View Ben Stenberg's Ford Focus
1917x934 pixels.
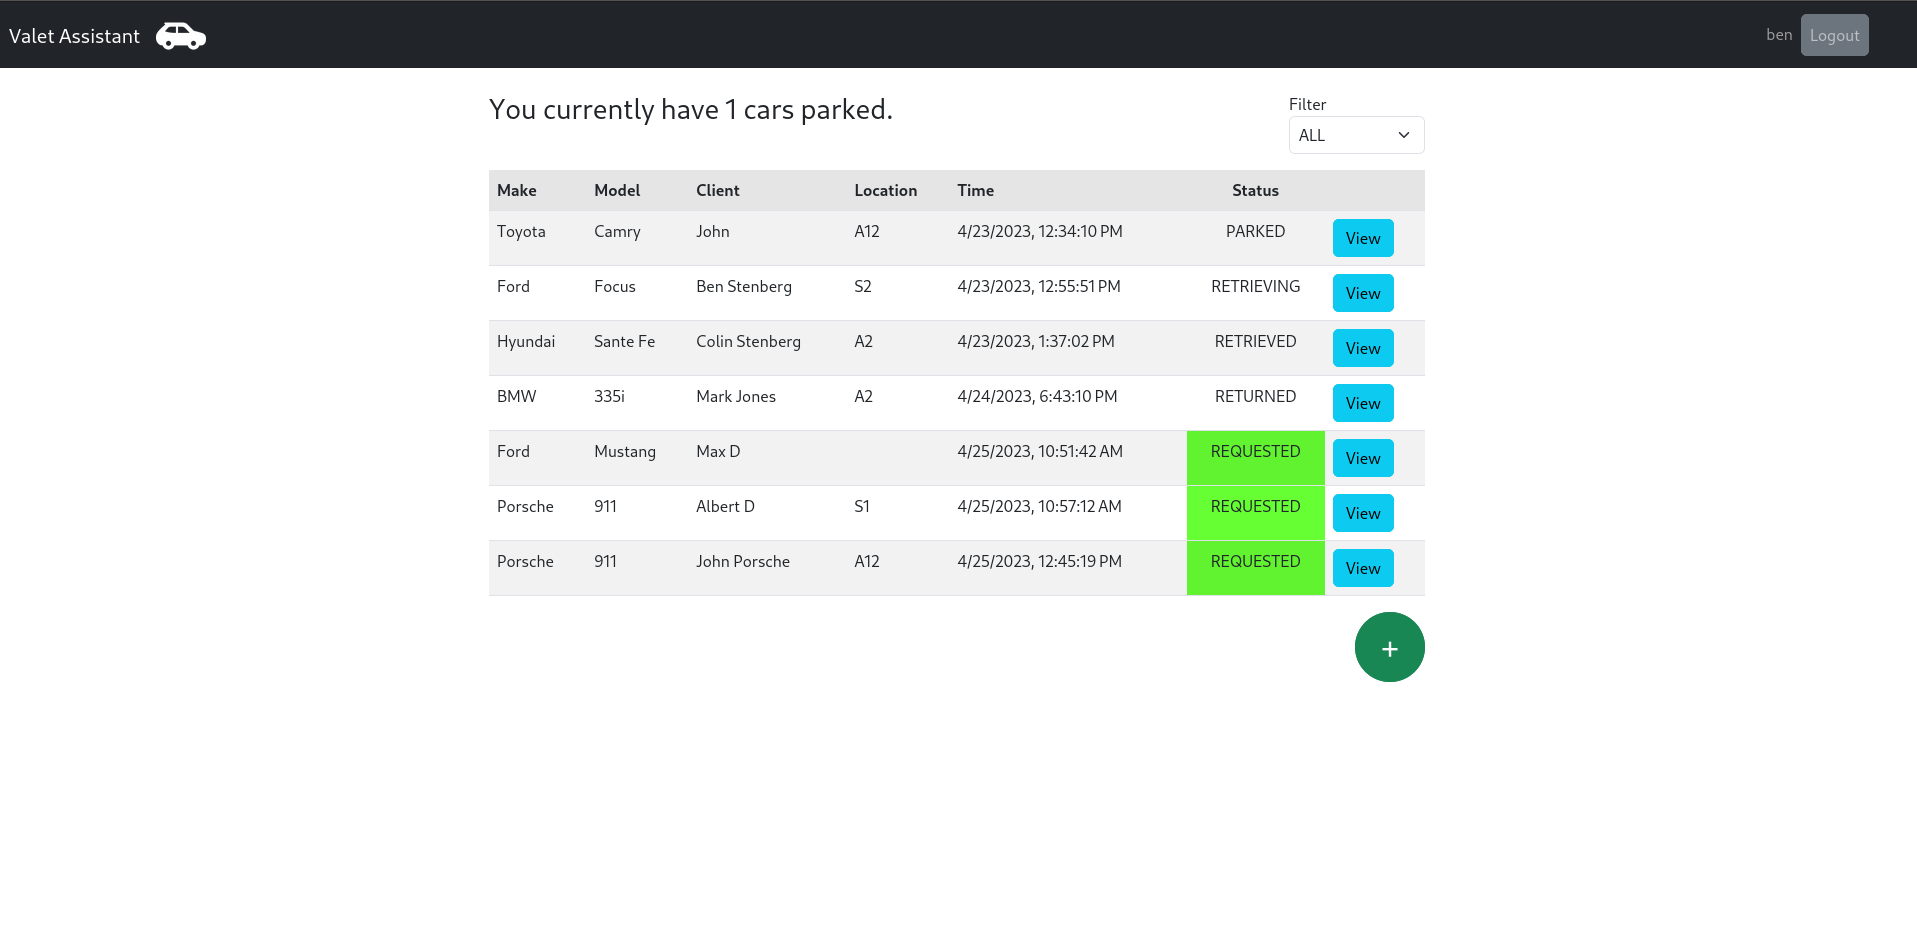click(x=1362, y=293)
